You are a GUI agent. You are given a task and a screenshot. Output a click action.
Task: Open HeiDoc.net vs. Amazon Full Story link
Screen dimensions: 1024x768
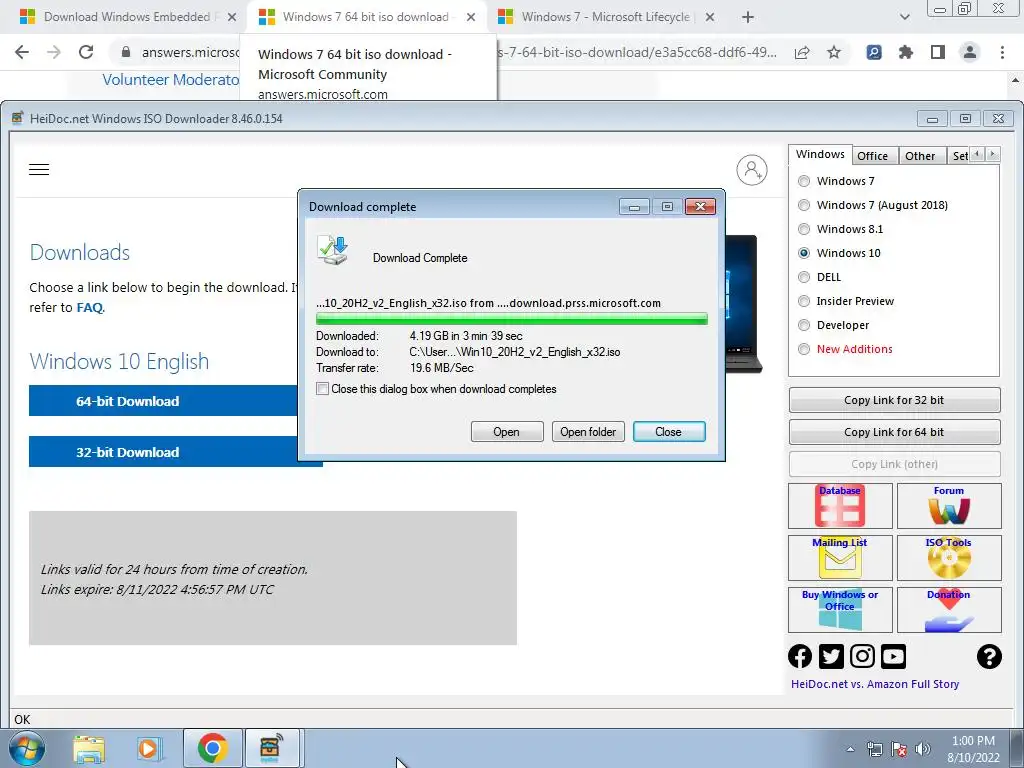875,684
